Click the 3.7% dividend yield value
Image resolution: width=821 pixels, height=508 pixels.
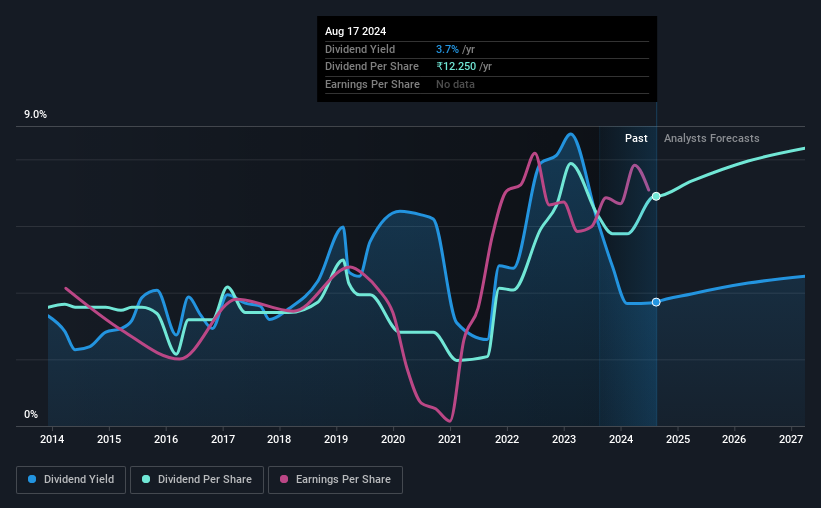(447, 49)
